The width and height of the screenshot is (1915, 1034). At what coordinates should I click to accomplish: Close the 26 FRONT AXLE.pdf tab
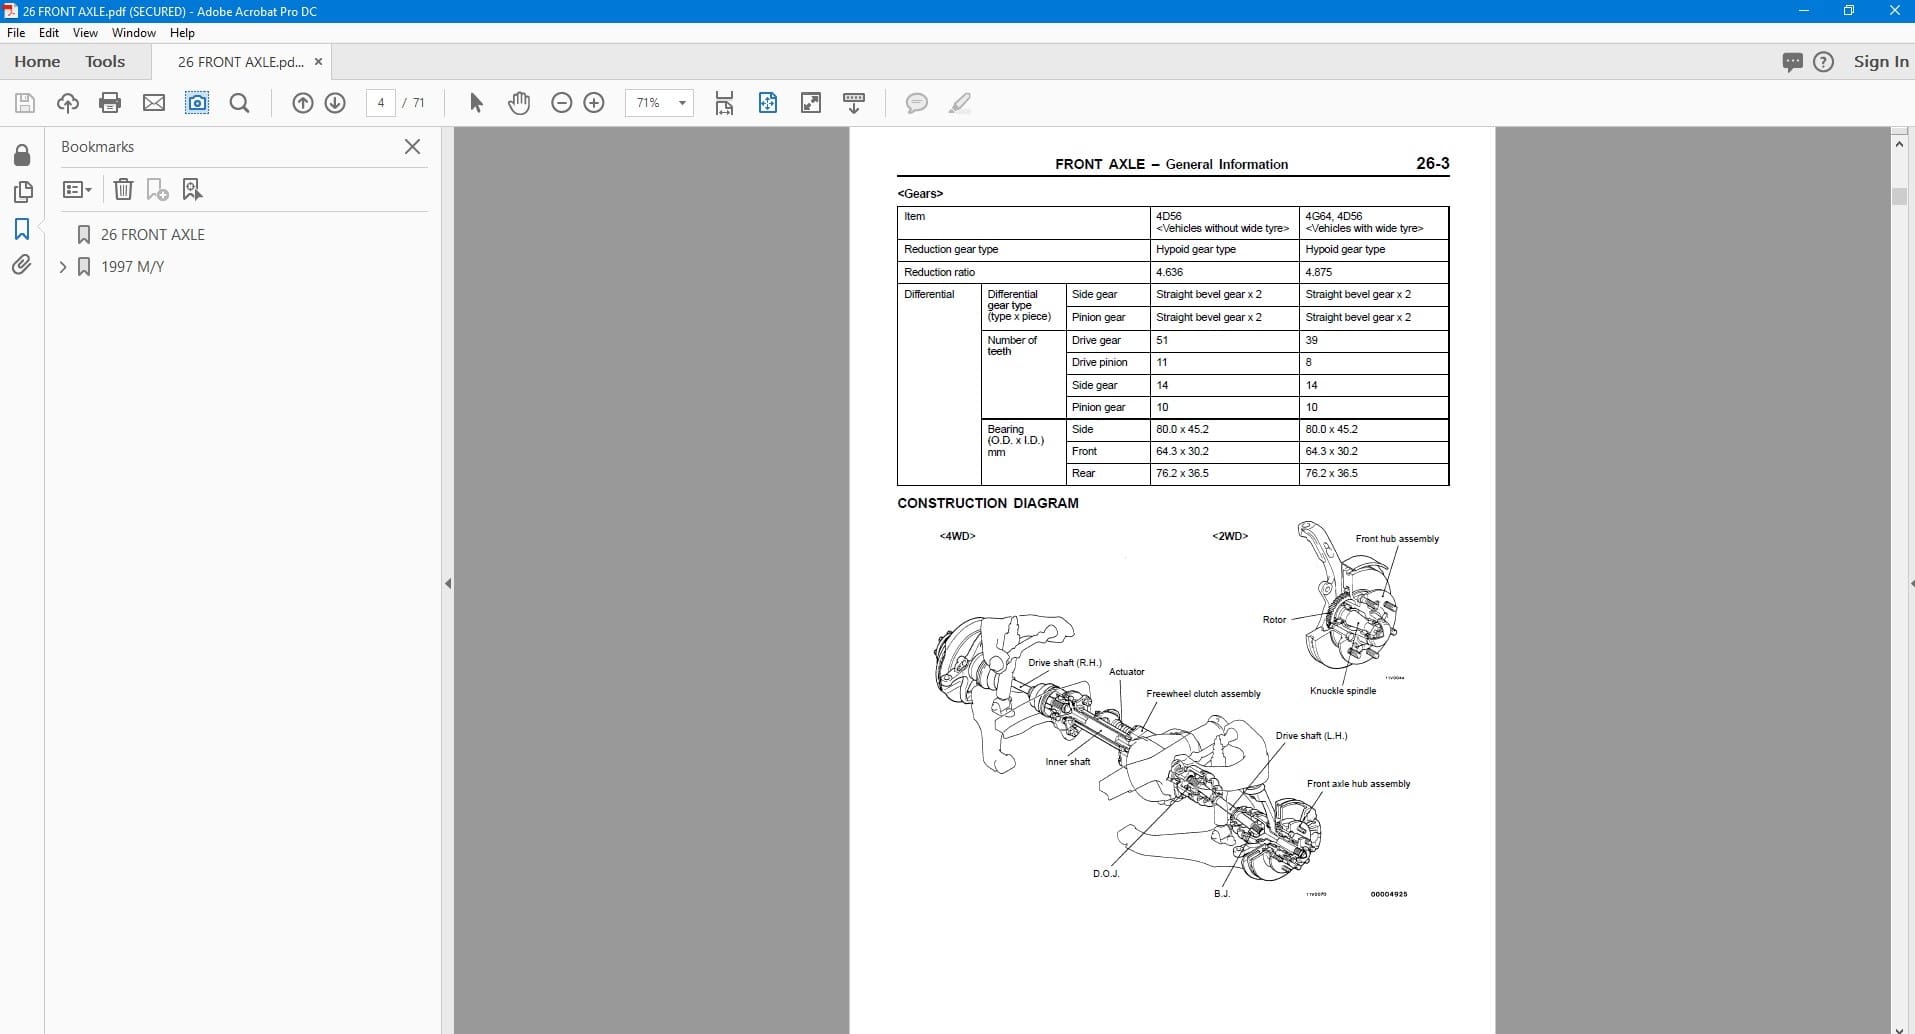tap(318, 62)
